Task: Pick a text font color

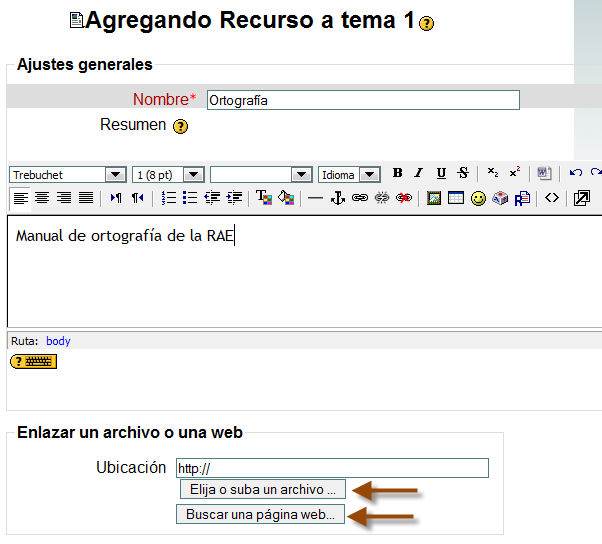Action: pos(264,198)
